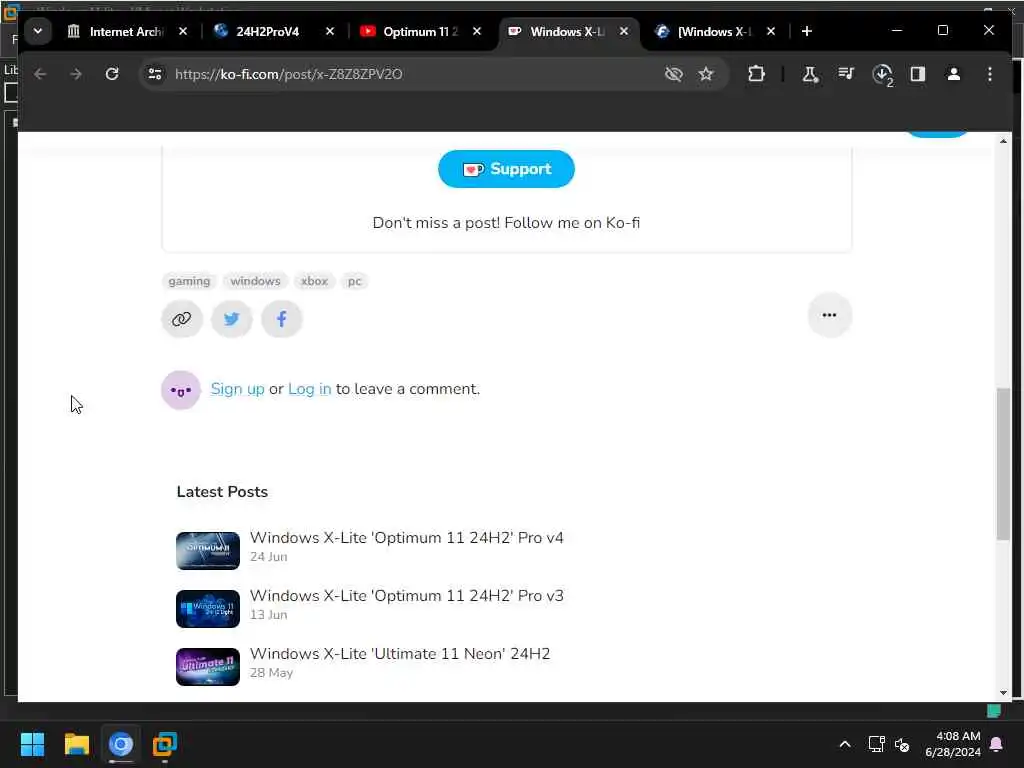1024x768 pixels.
Task: Click the page vertical scrollbar thumb
Action: (1002, 464)
